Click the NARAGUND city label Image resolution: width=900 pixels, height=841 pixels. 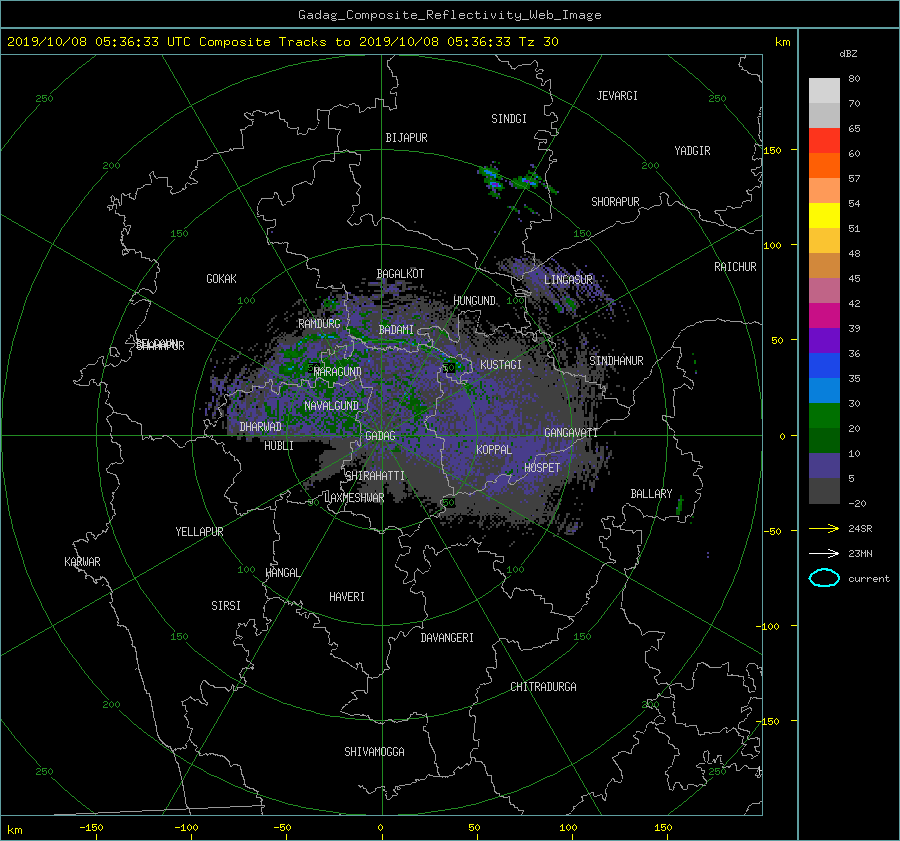click(338, 372)
